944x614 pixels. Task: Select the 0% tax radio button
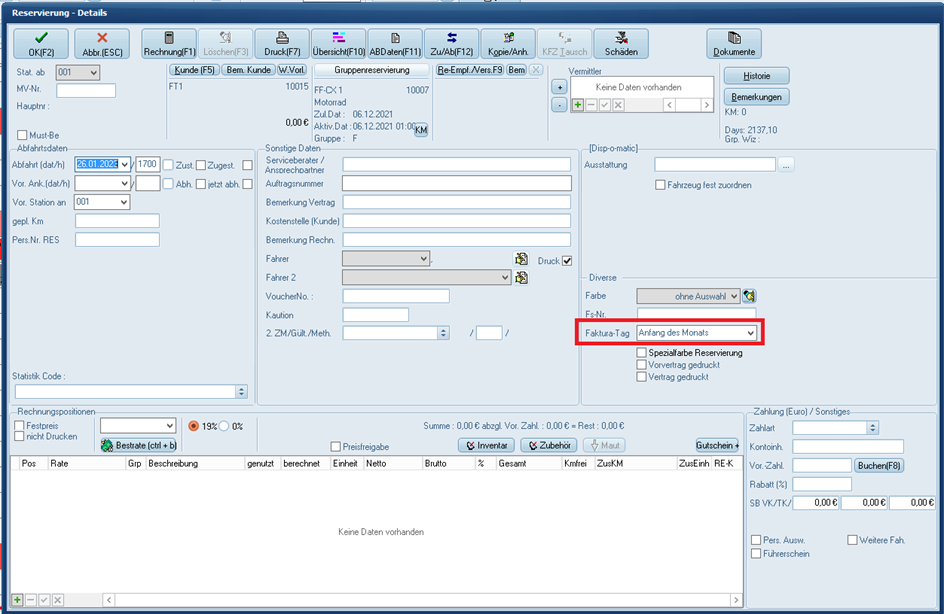coord(224,426)
